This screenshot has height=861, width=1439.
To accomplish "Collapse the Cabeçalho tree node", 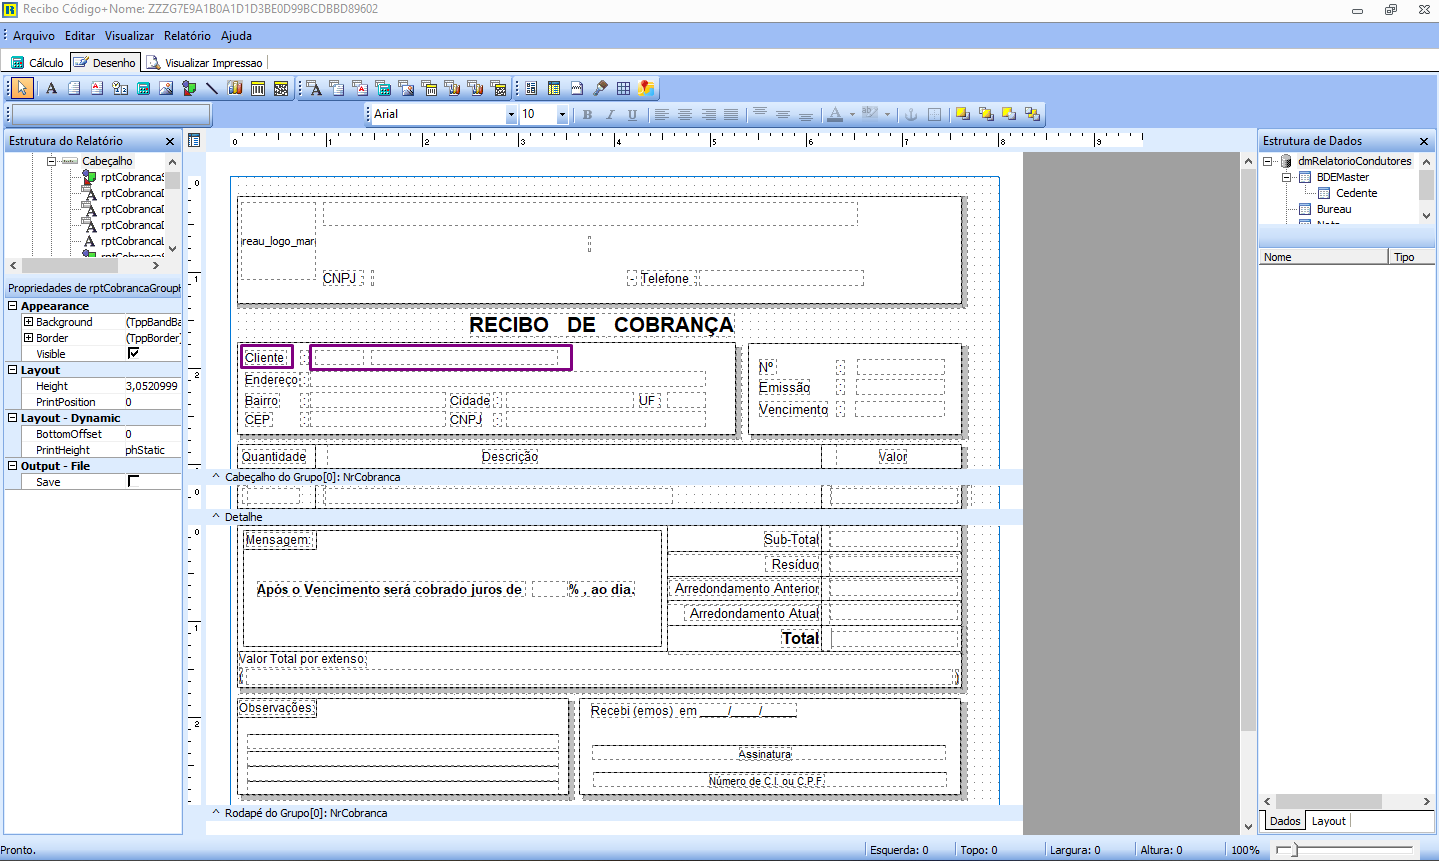I will [x=52, y=161].
